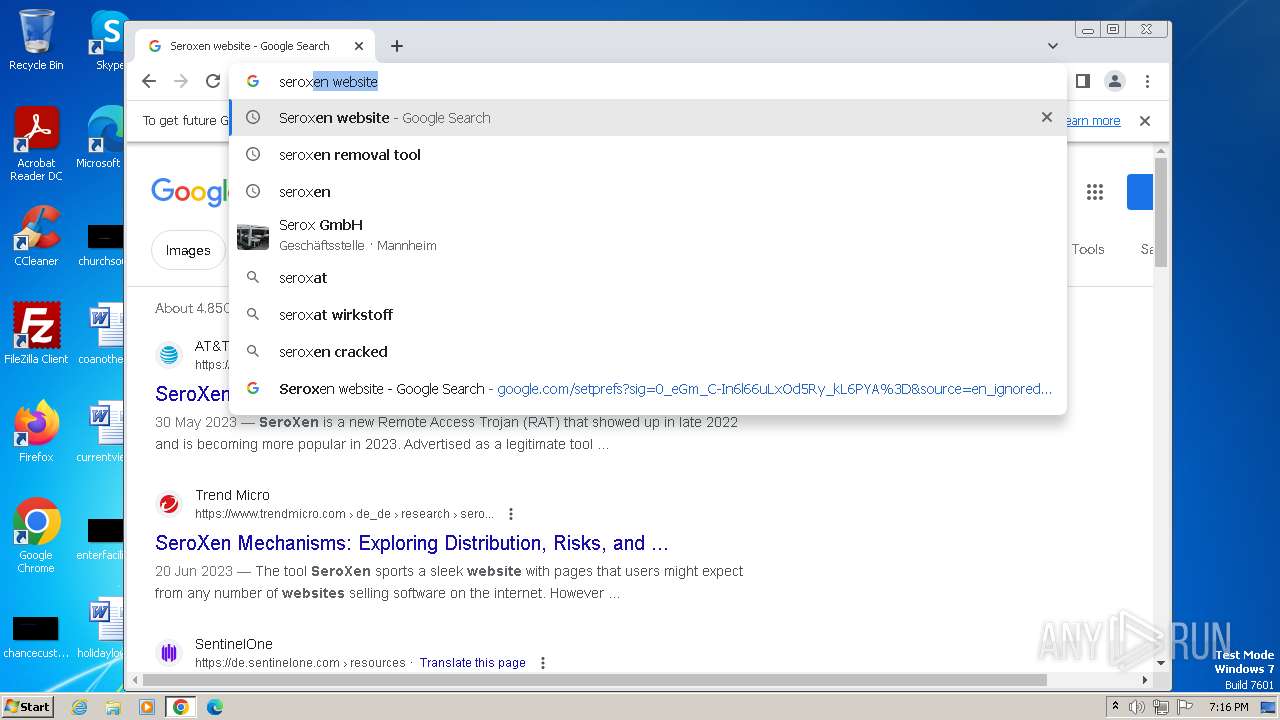
Task: Choose 'seroxen removal tool' suggestion
Action: pyautogui.click(x=648, y=154)
